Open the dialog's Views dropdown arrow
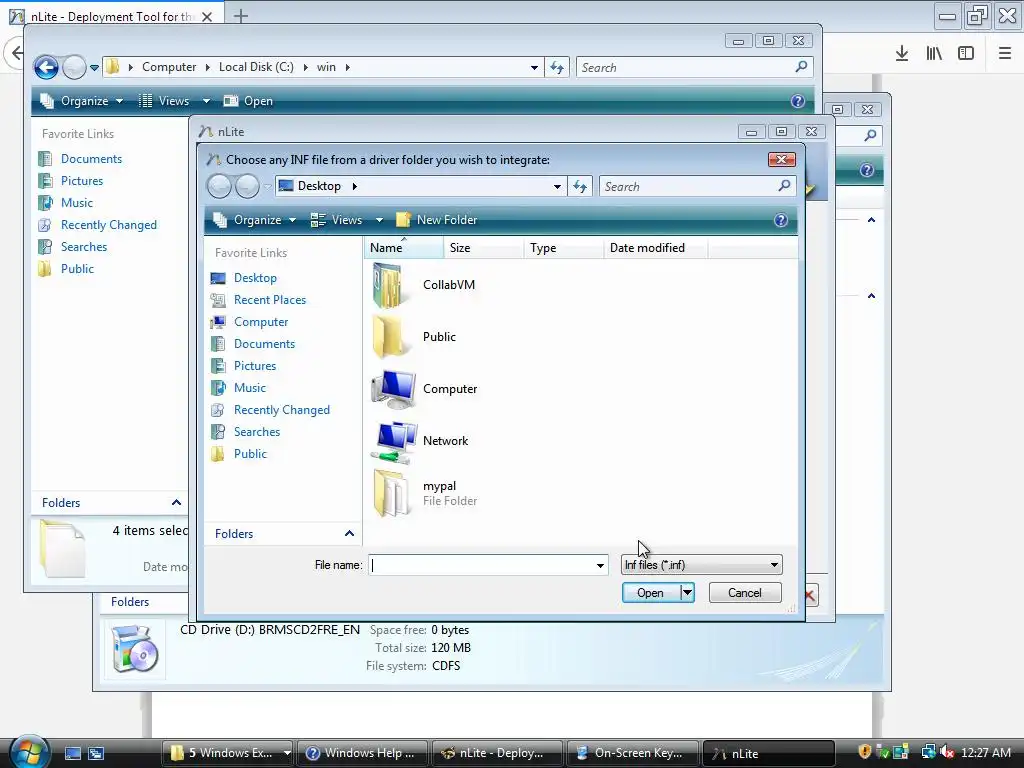The width and height of the screenshot is (1024, 768). tap(379, 220)
